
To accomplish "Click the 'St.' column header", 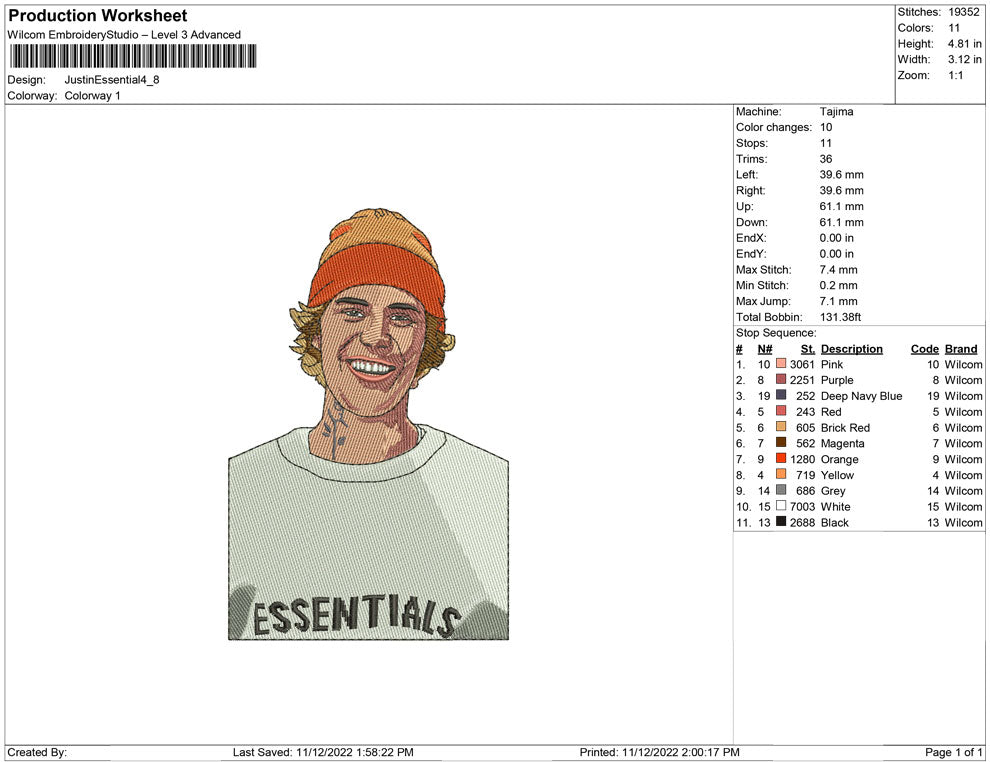I will (808, 348).
